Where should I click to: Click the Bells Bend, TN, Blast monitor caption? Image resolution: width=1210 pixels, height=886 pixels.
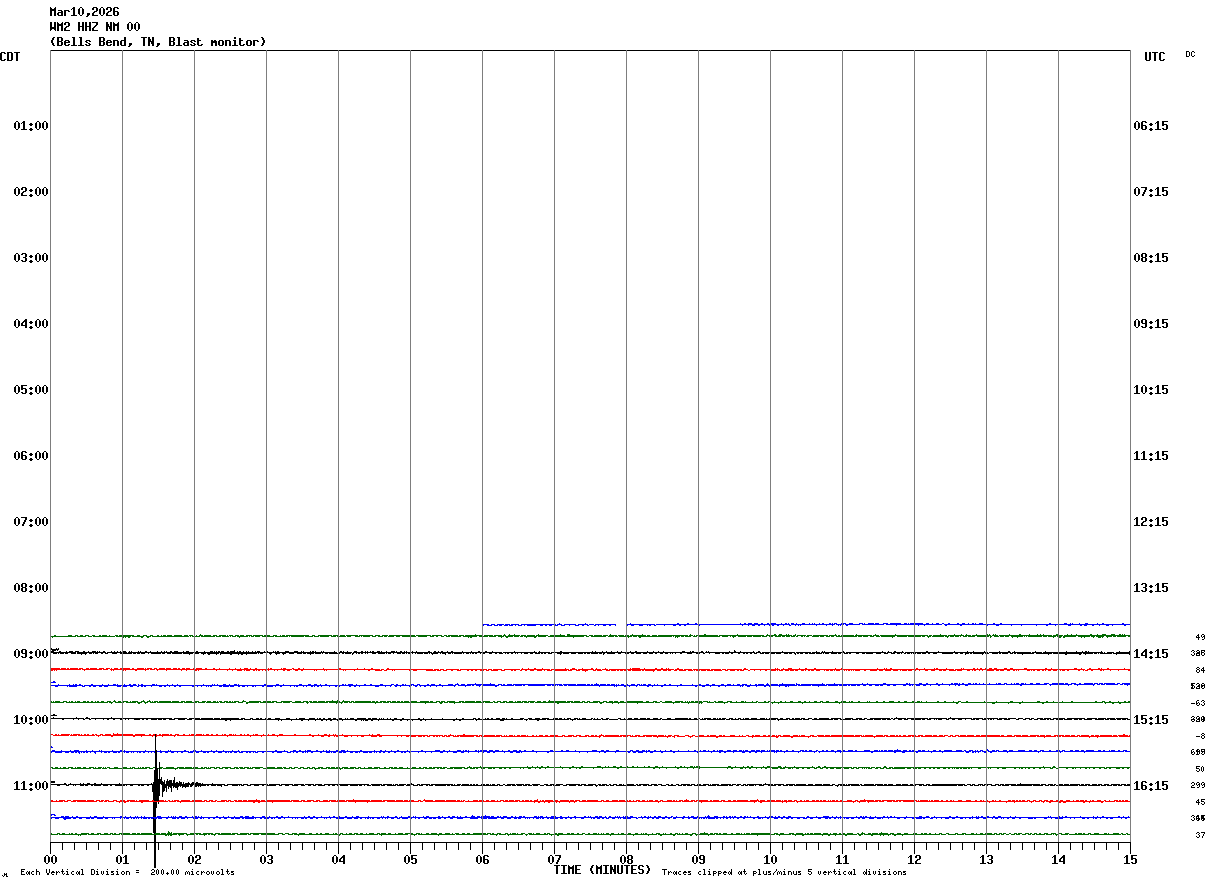pyautogui.click(x=158, y=42)
